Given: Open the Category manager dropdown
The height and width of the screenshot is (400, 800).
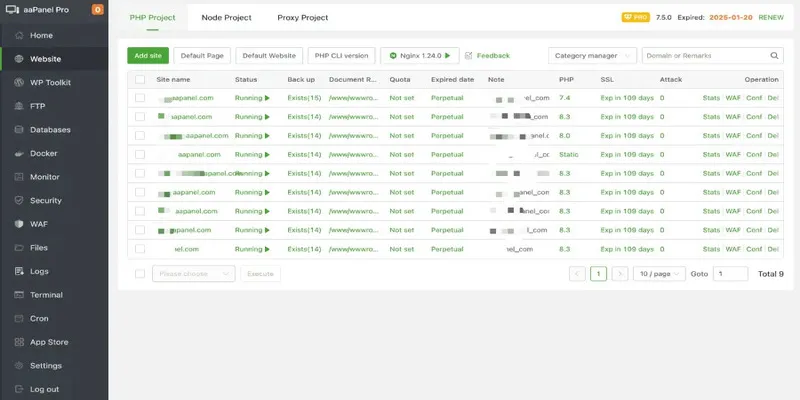Looking at the screenshot, I should (x=592, y=56).
